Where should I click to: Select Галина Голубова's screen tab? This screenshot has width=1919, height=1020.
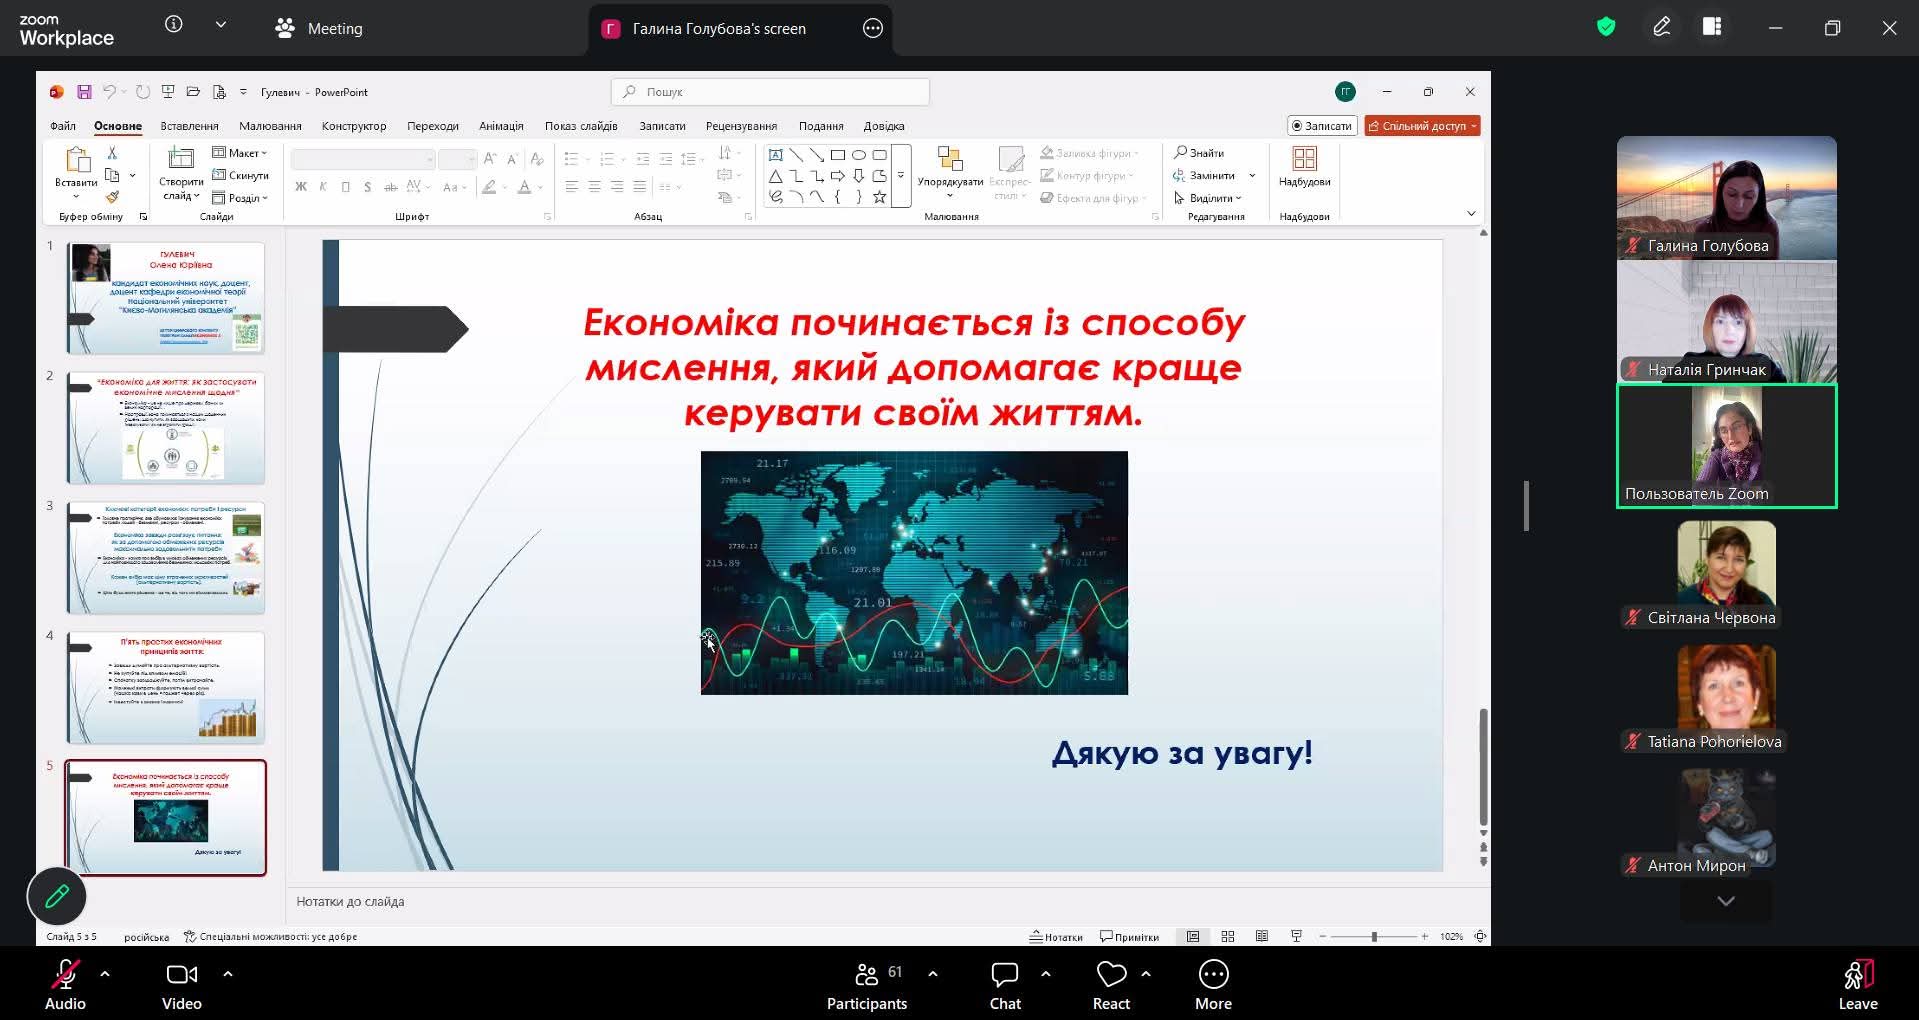click(x=718, y=29)
